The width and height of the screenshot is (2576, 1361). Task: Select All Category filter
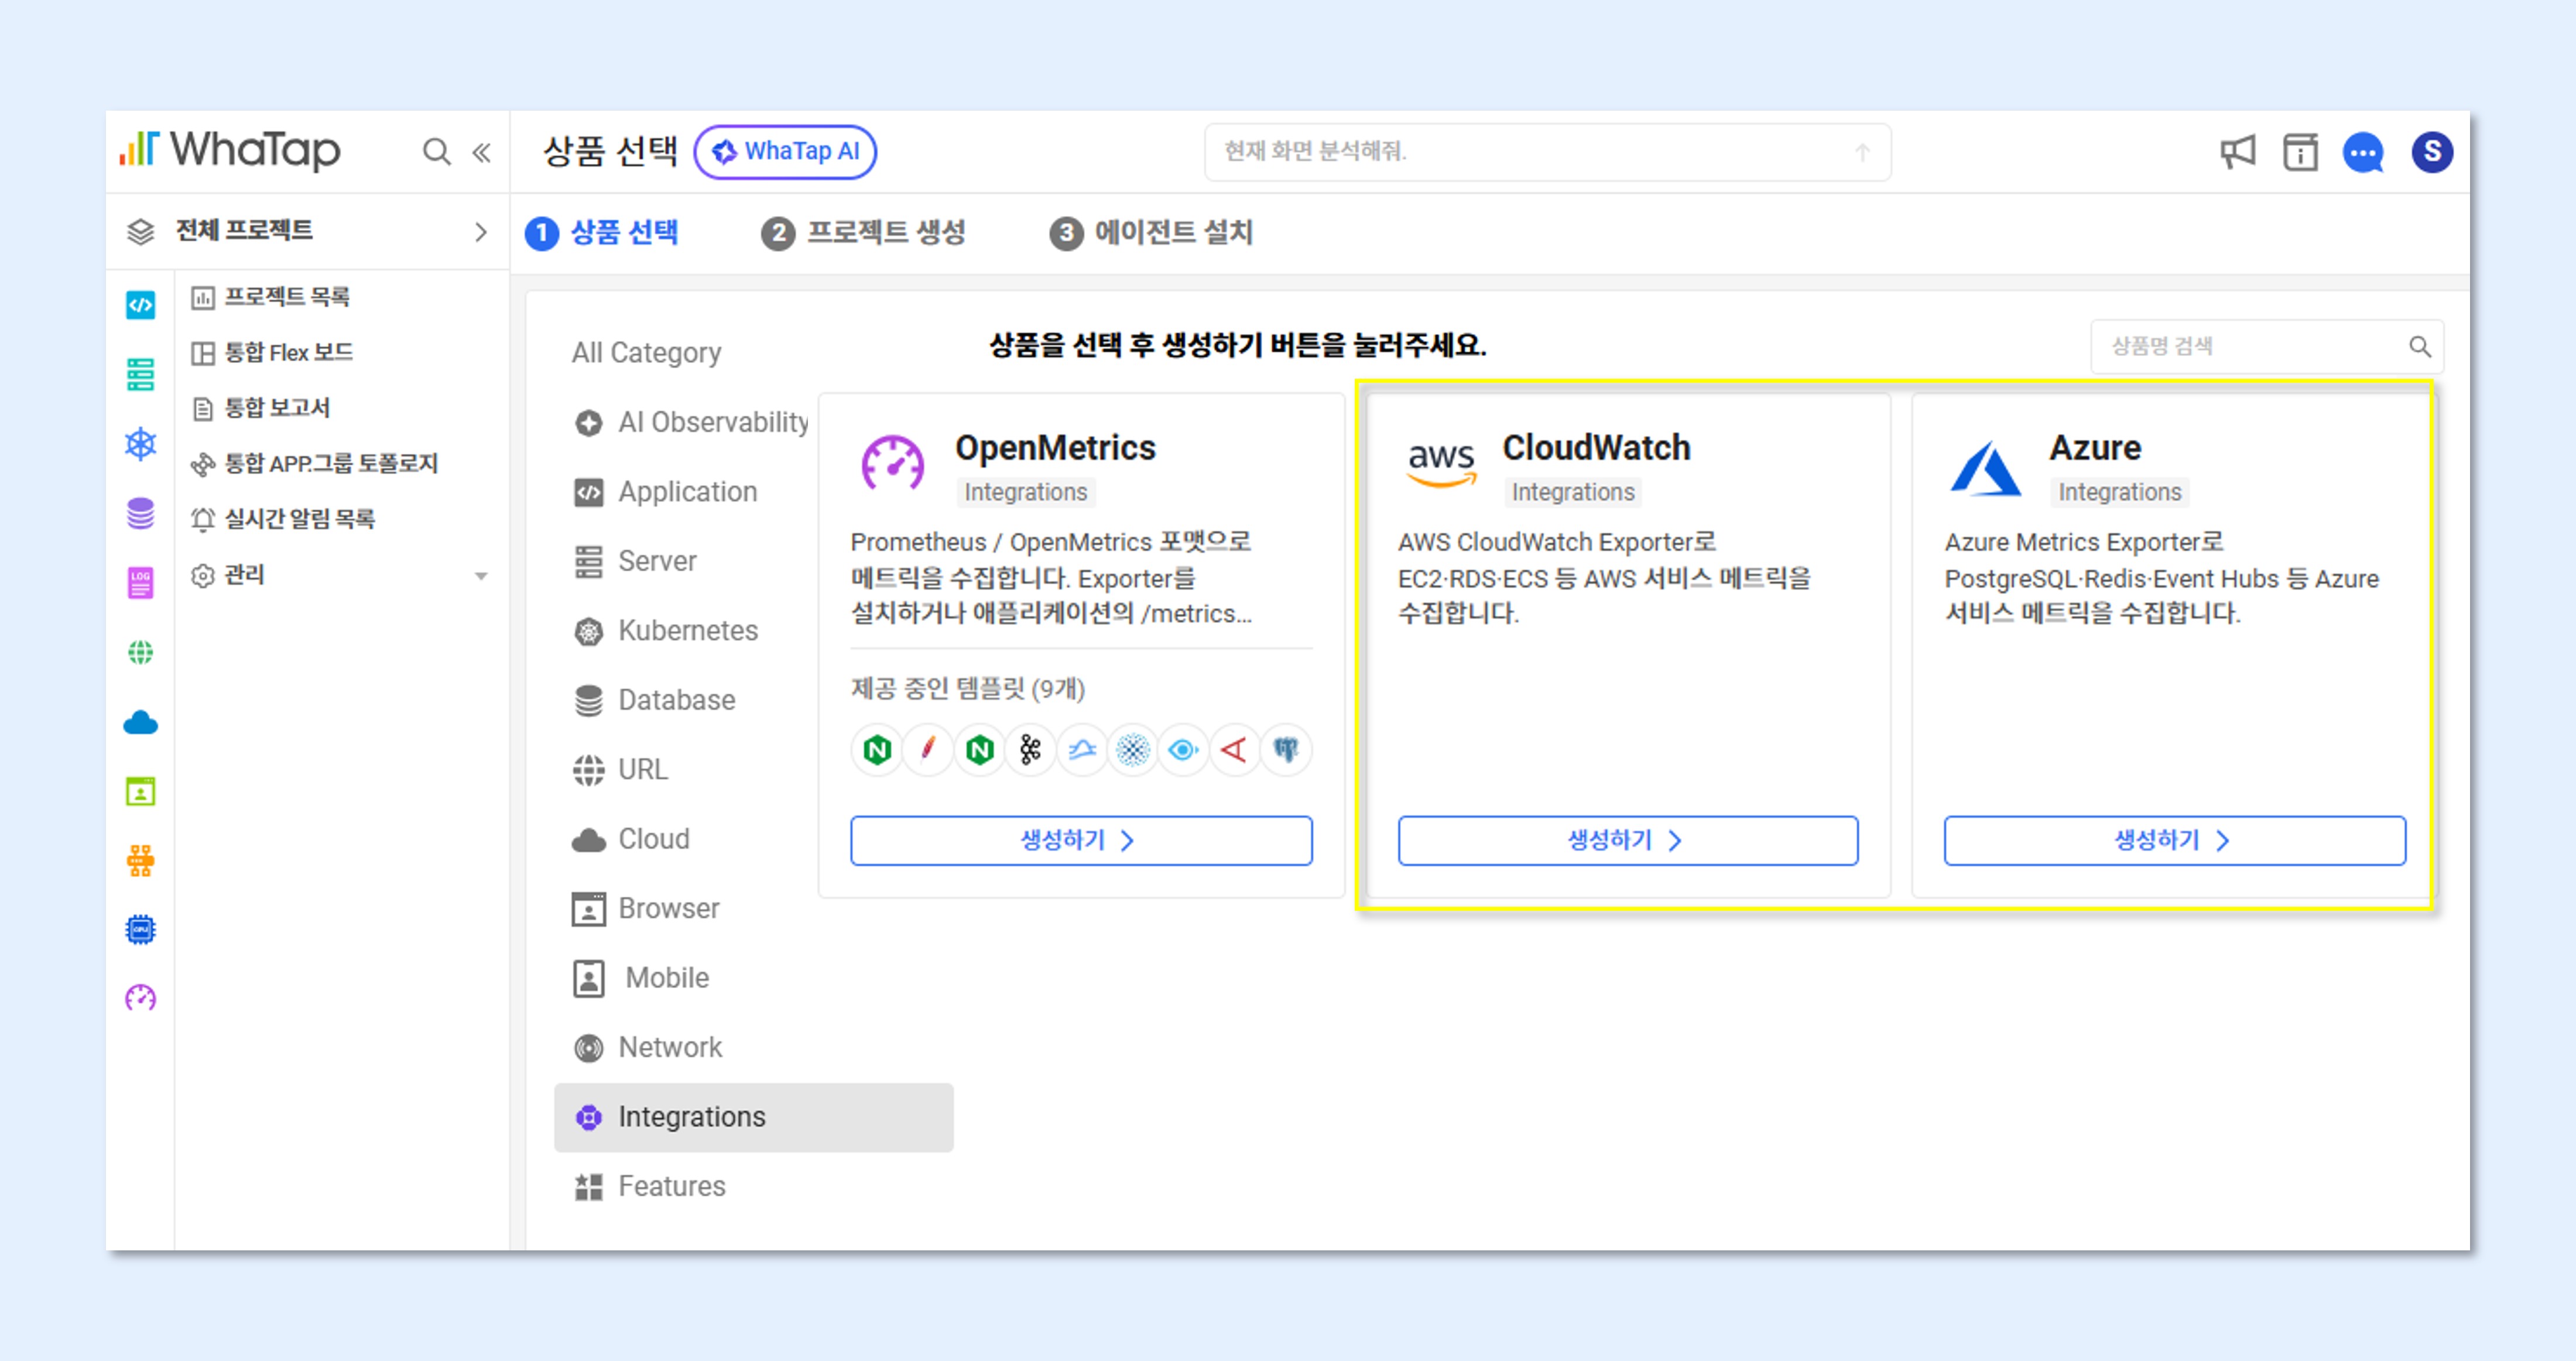click(646, 352)
